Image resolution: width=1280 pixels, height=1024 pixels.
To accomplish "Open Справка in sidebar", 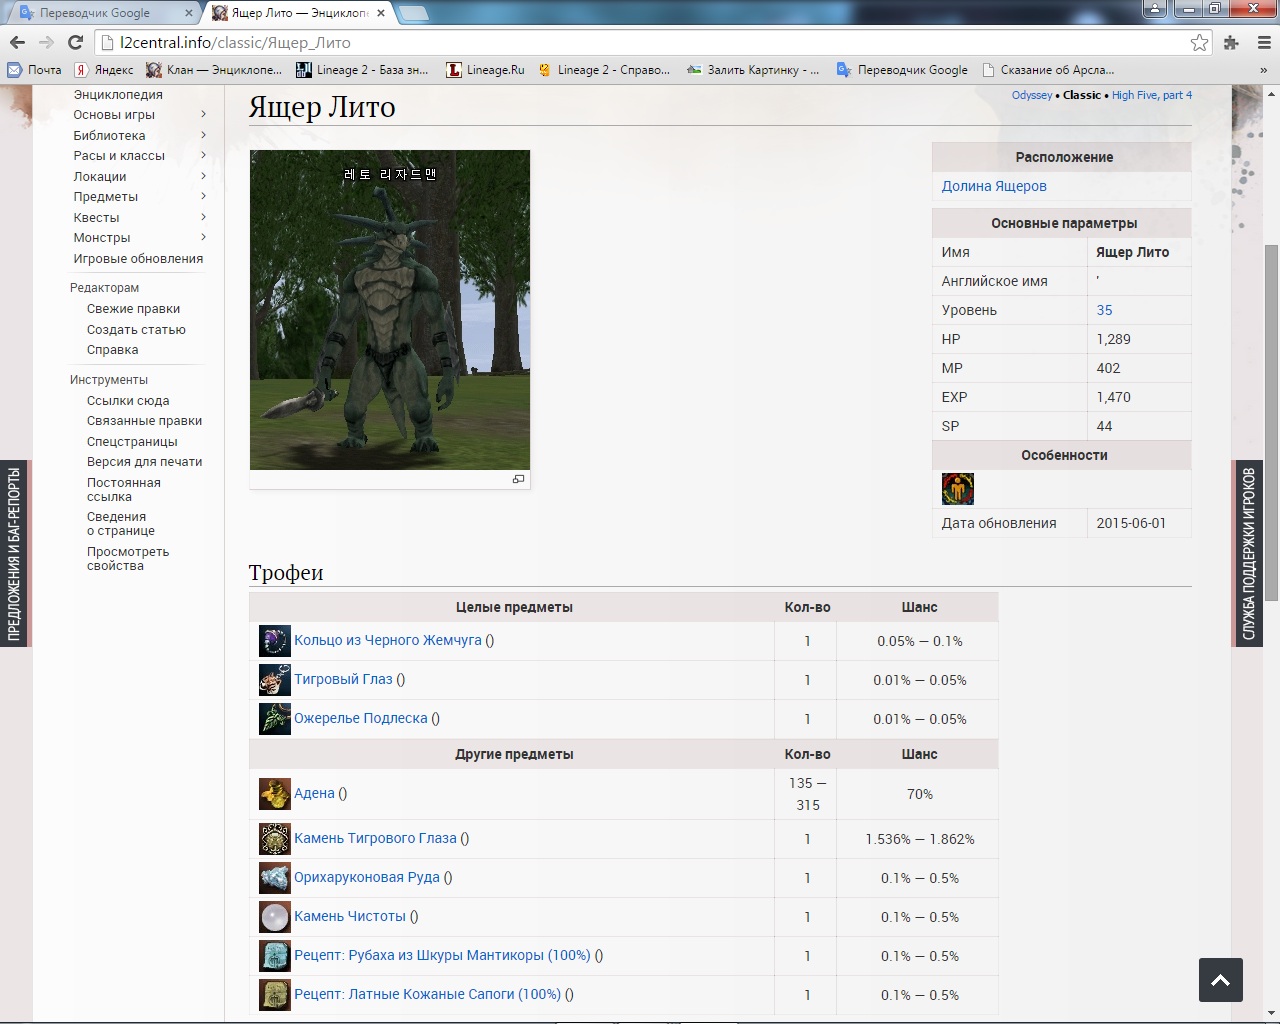I will click(112, 350).
